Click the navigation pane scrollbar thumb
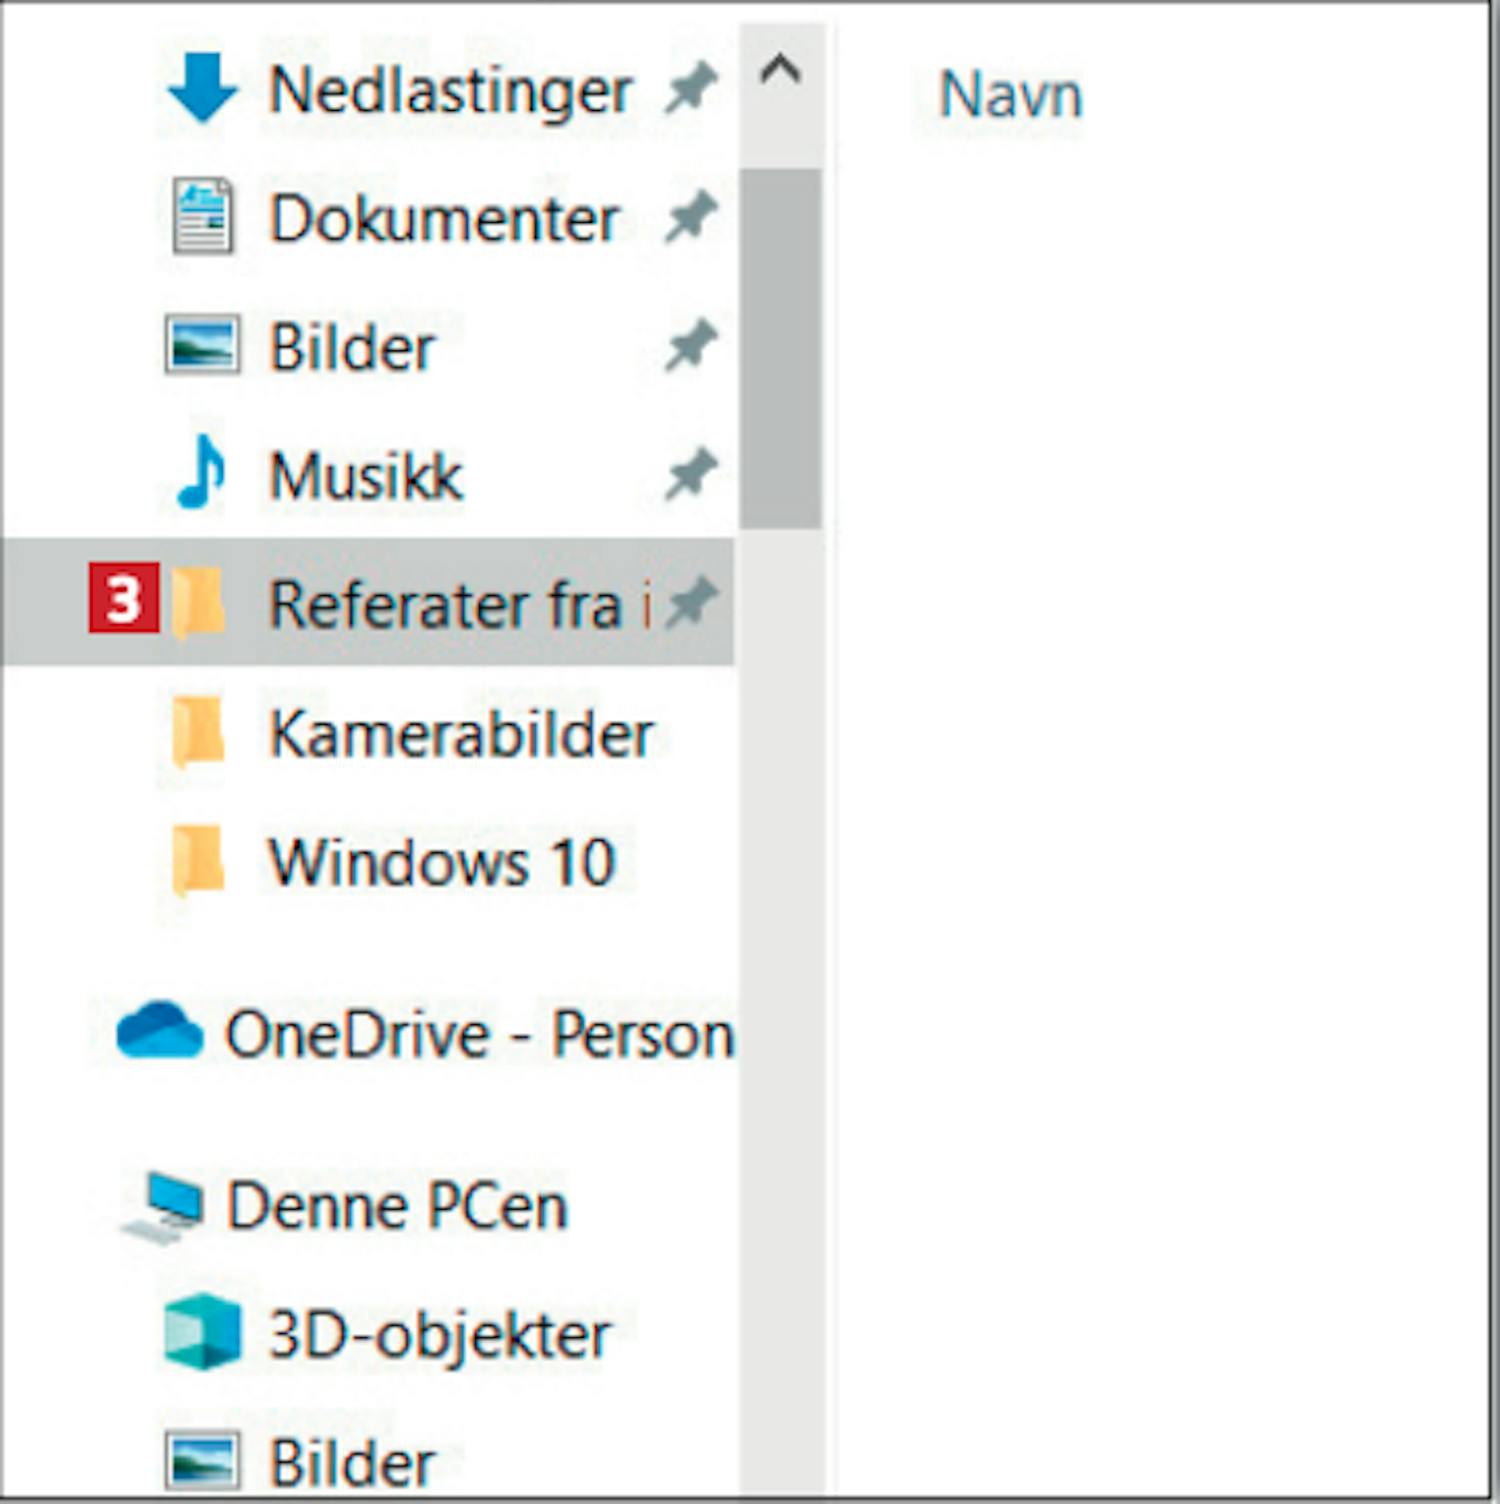Viewport: 1500px width, 1504px height. tap(780, 348)
